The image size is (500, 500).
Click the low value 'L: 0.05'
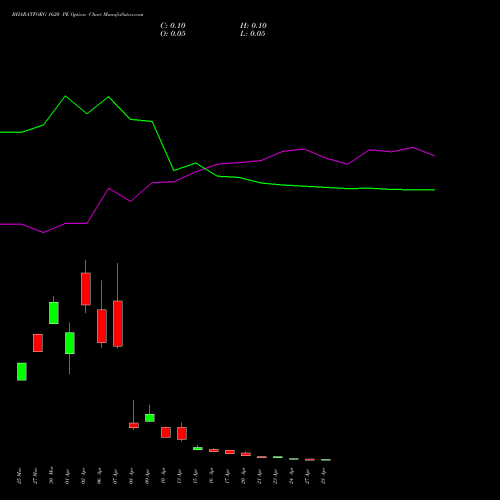click(253, 34)
